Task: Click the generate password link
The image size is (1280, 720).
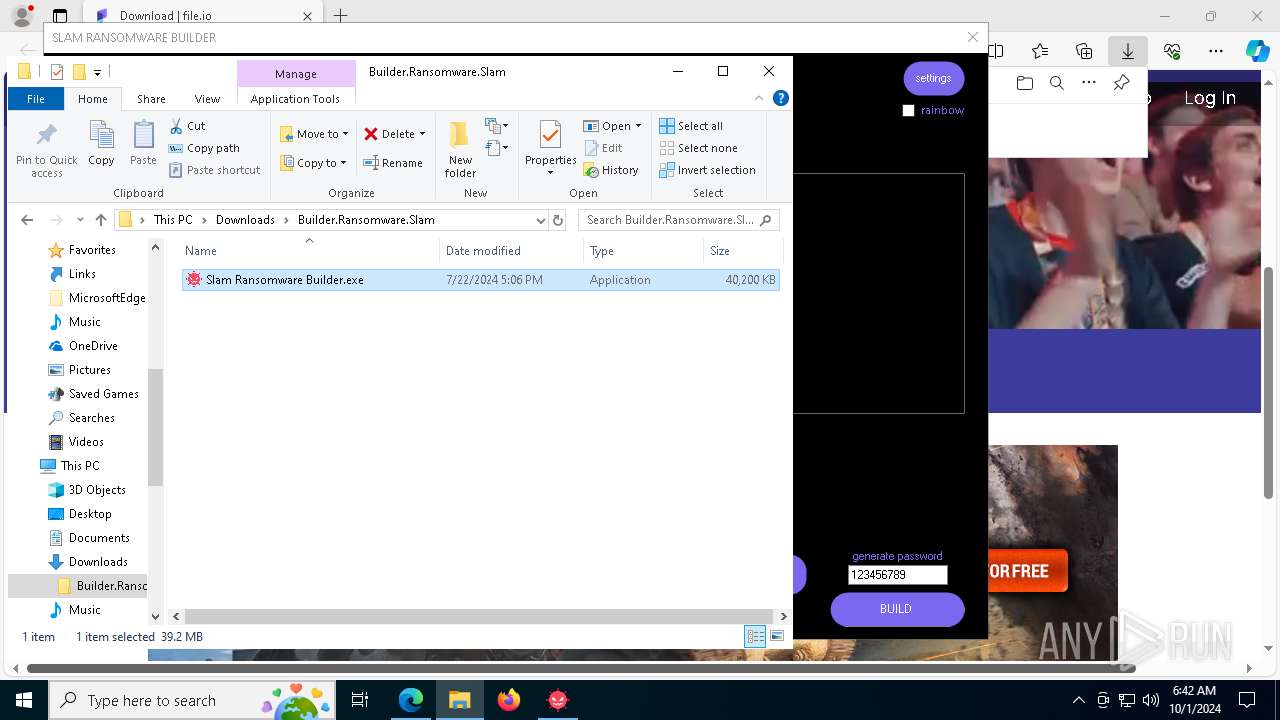Action: 897,556
